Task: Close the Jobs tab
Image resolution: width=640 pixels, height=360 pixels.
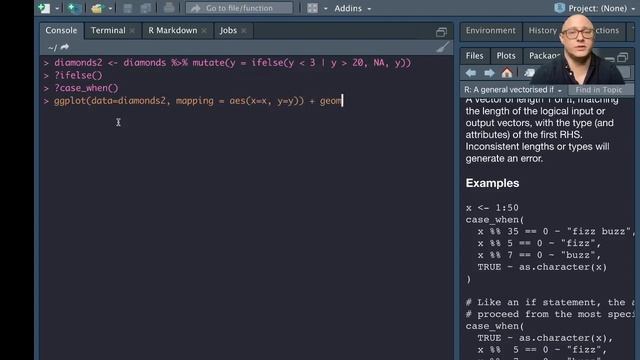Action: 244,31
